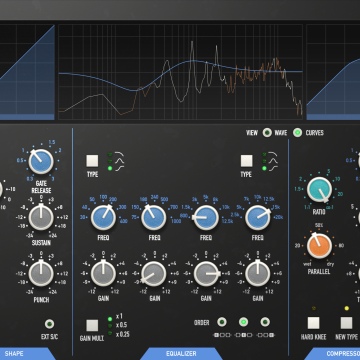Select the lit ORDER radio for EQ in middle
The width and height of the screenshot is (360, 360).
pos(244,322)
